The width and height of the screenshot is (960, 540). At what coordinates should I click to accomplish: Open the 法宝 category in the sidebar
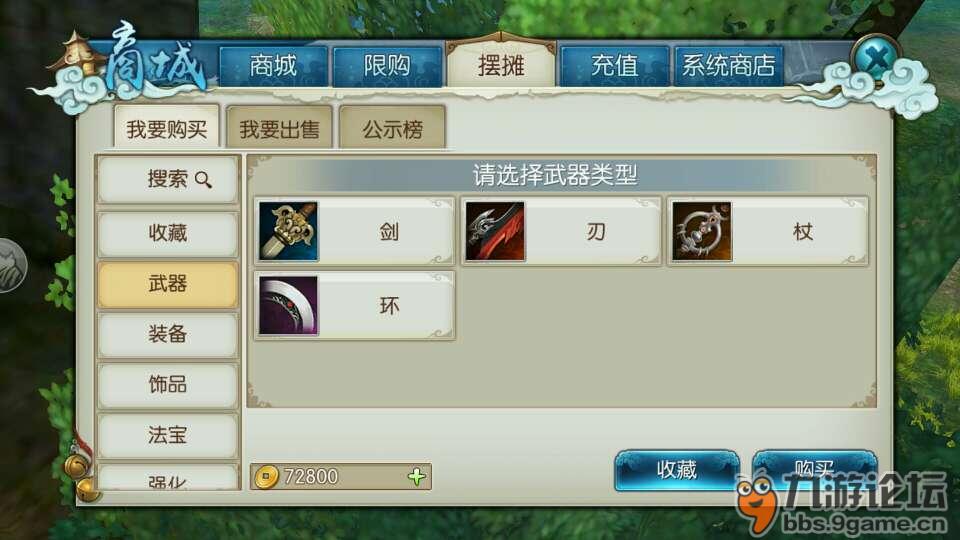tap(168, 435)
